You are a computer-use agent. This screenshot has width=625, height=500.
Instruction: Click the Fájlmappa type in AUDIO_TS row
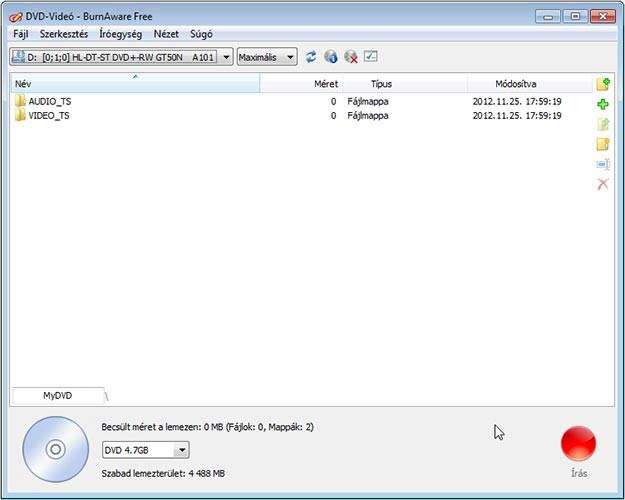pyautogui.click(x=368, y=101)
